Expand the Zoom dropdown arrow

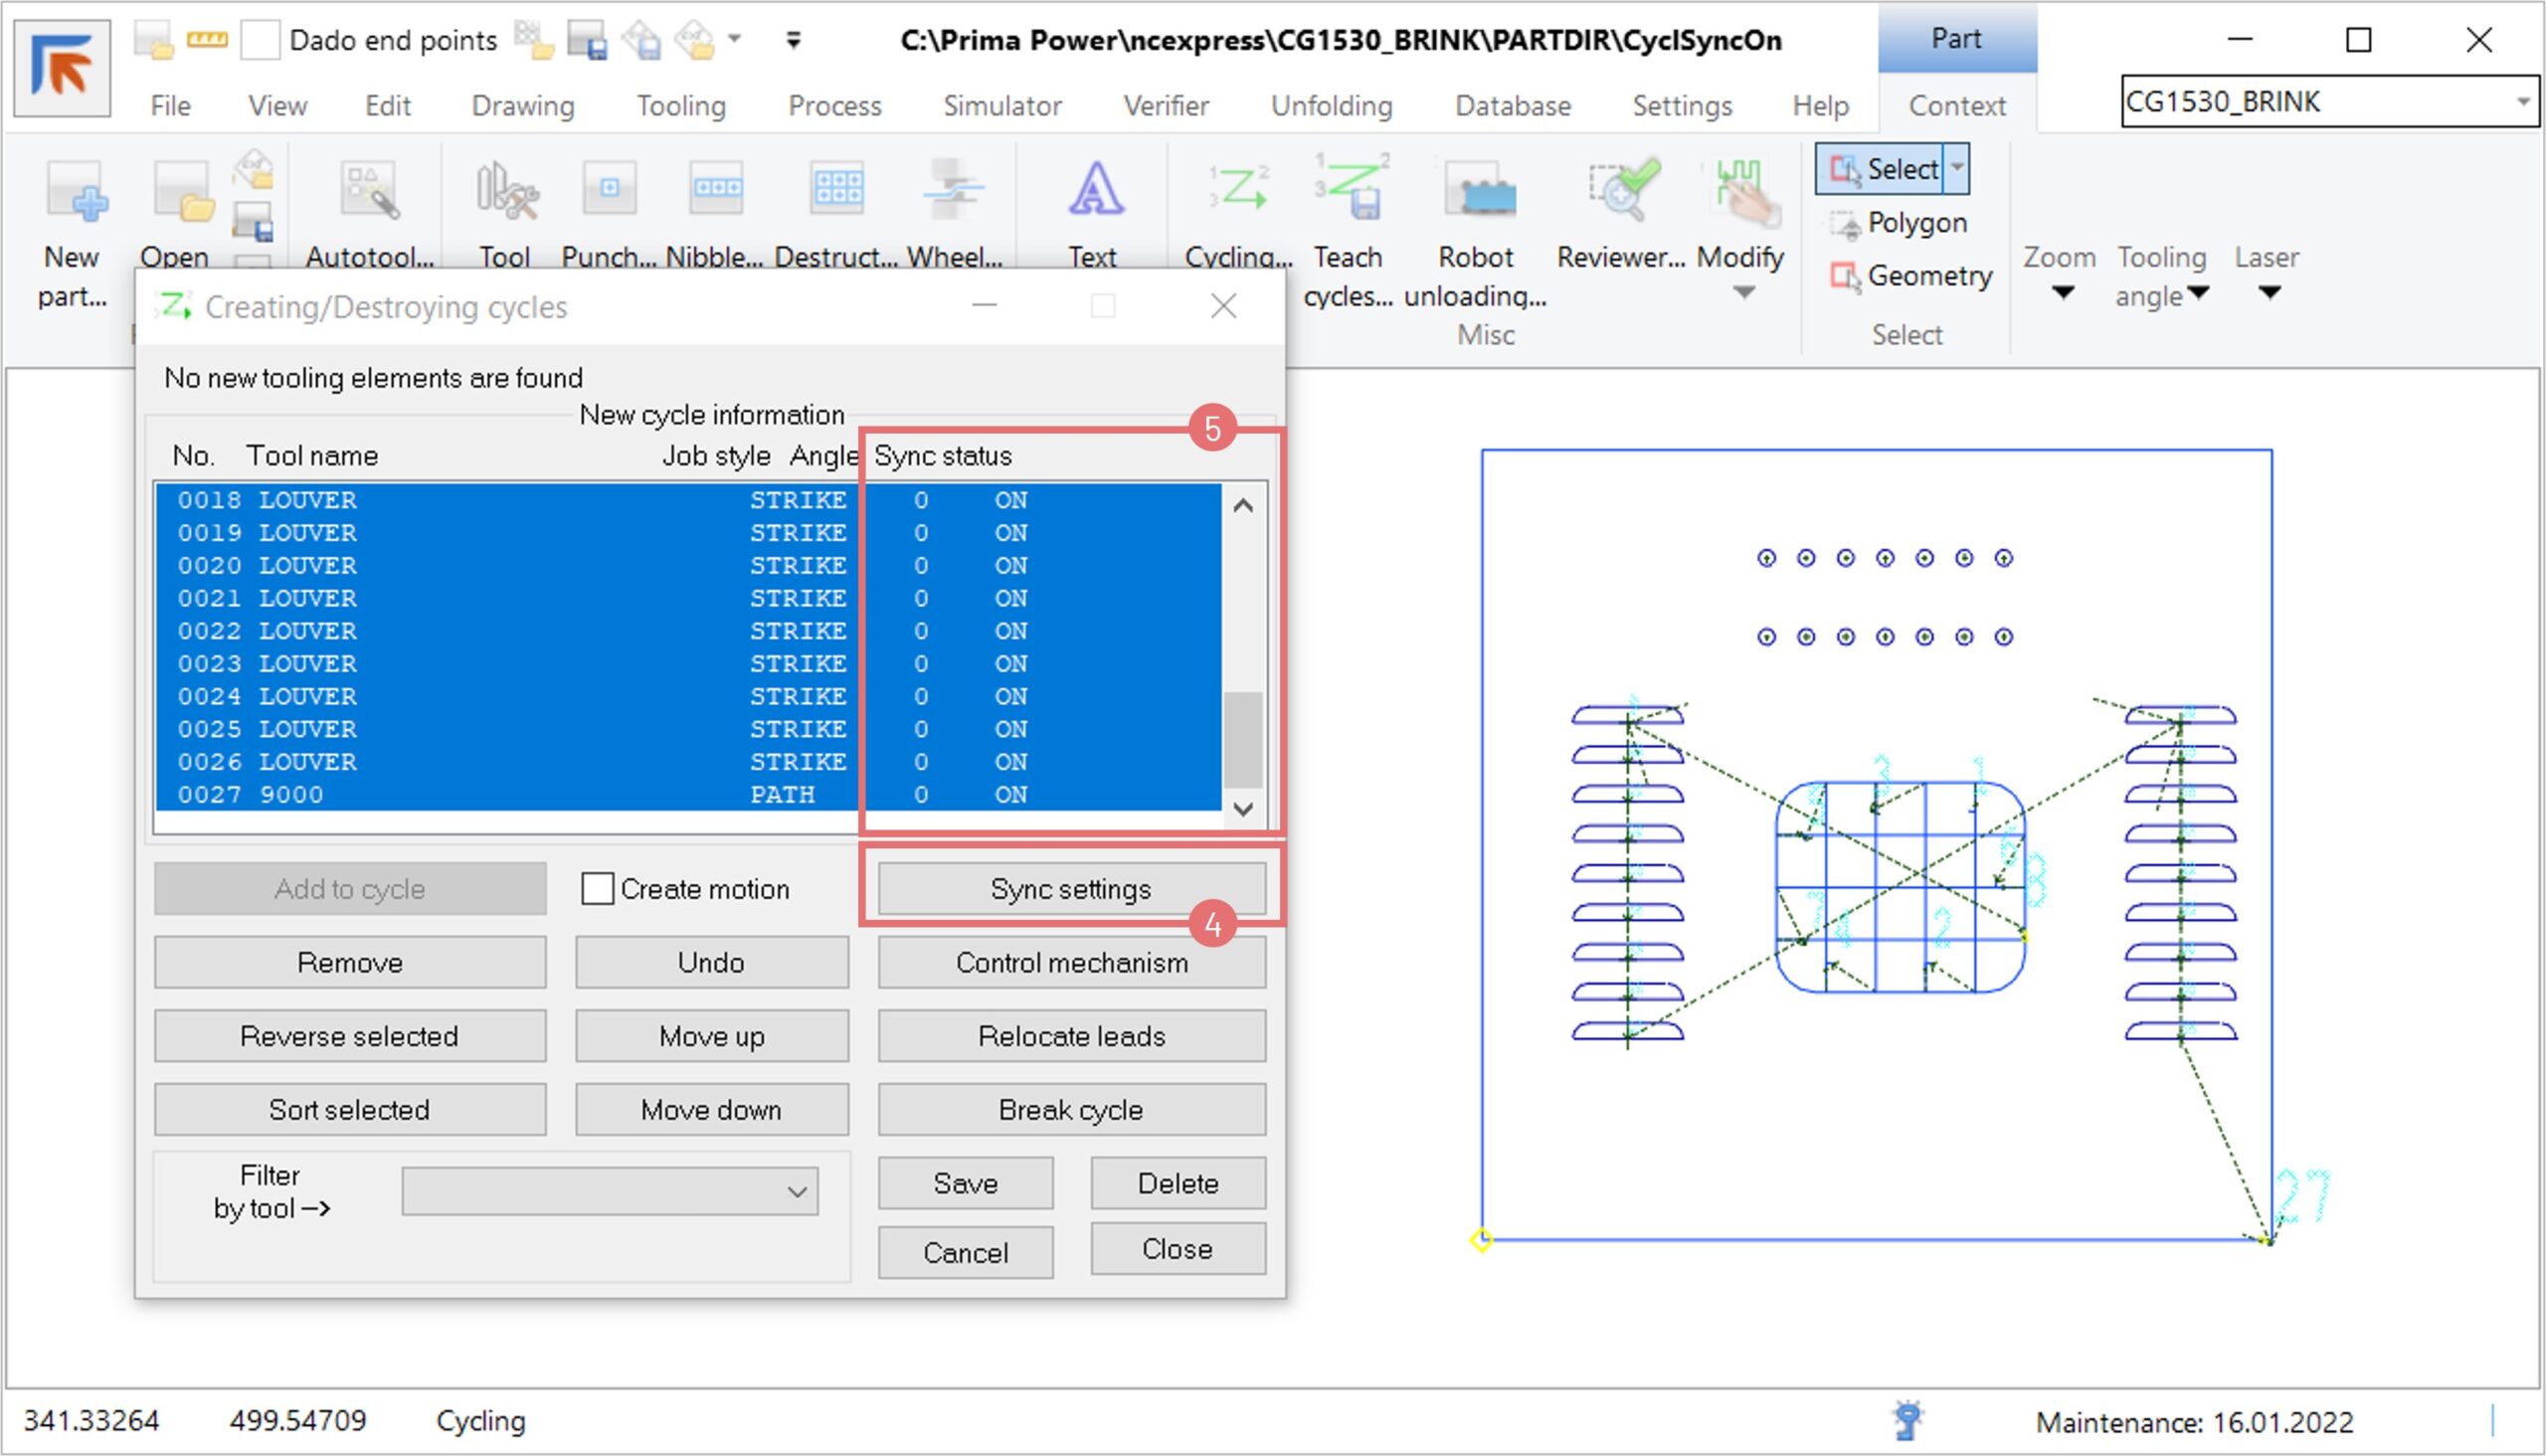click(x=2063, y=293)
